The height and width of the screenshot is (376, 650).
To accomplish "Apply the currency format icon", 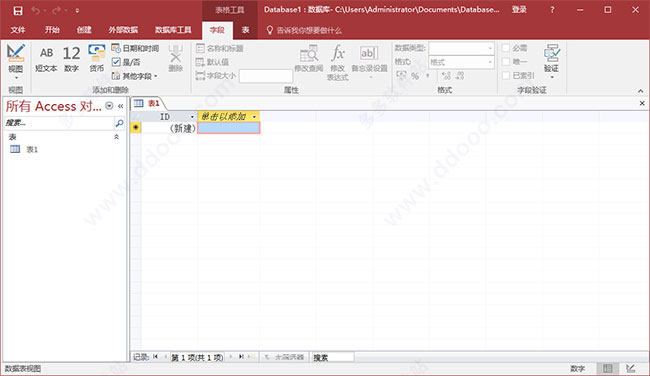I will [401, 75].
